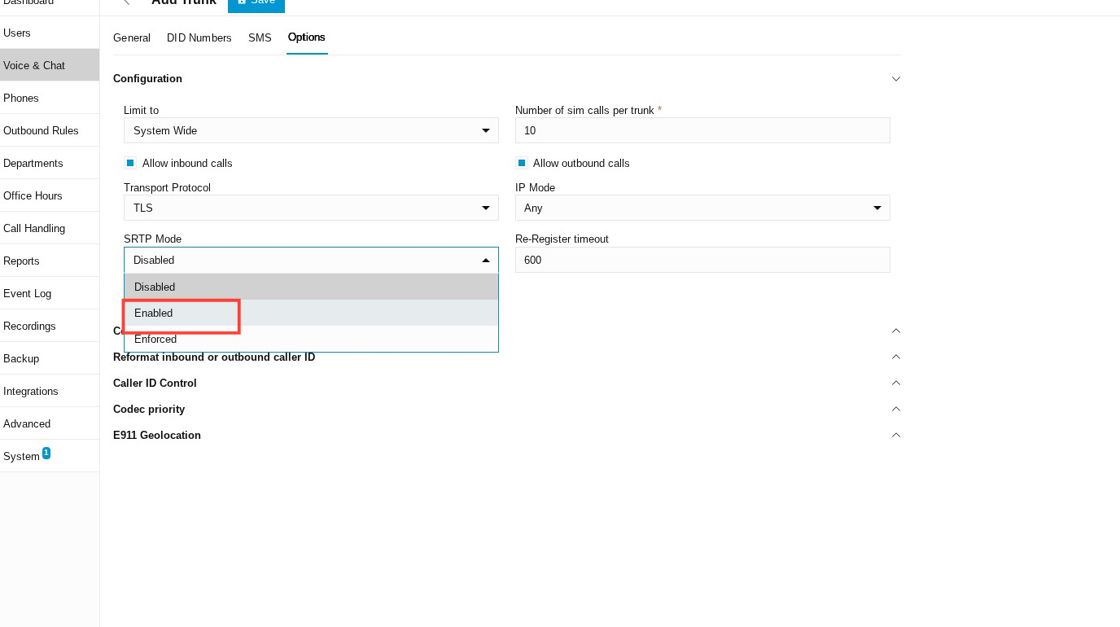
Task: Open Backup in sidebar
Action: (49, 358)
